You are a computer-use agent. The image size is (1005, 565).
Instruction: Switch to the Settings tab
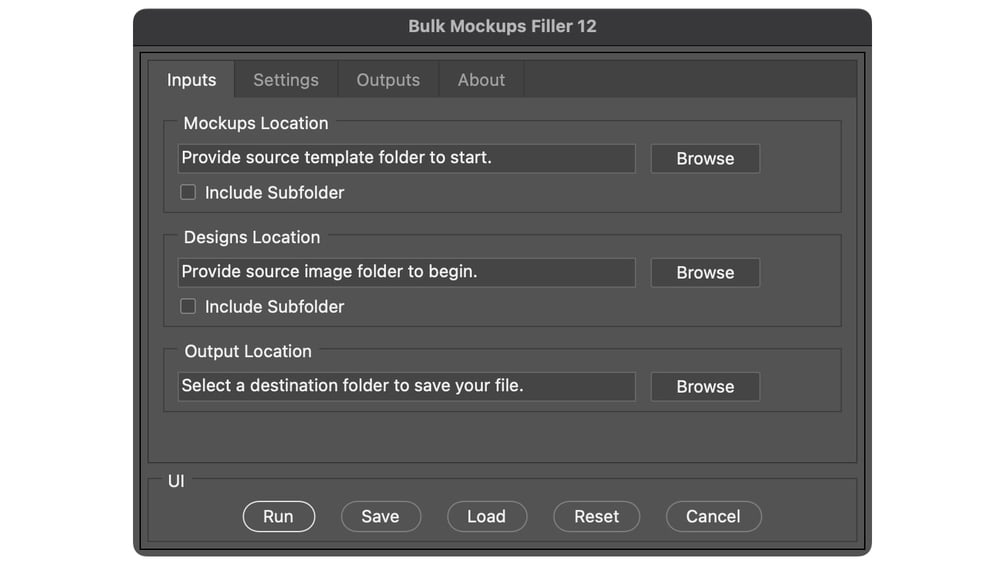[286, 80]
